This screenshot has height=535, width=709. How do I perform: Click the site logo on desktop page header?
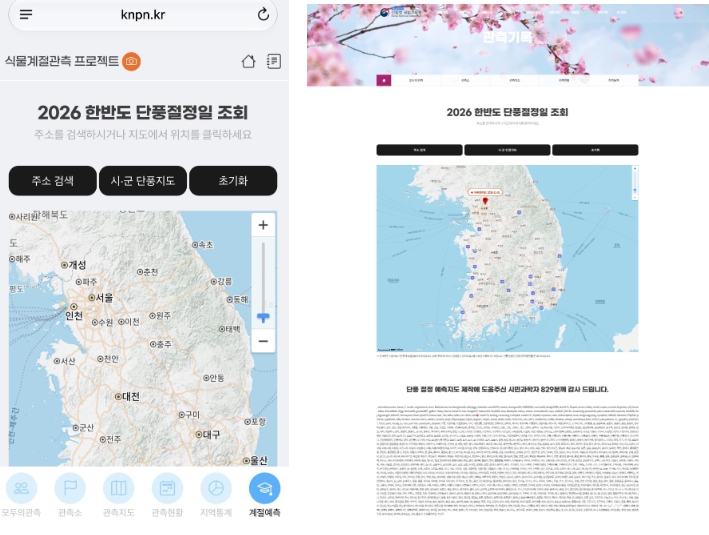(x=400, y=12)
